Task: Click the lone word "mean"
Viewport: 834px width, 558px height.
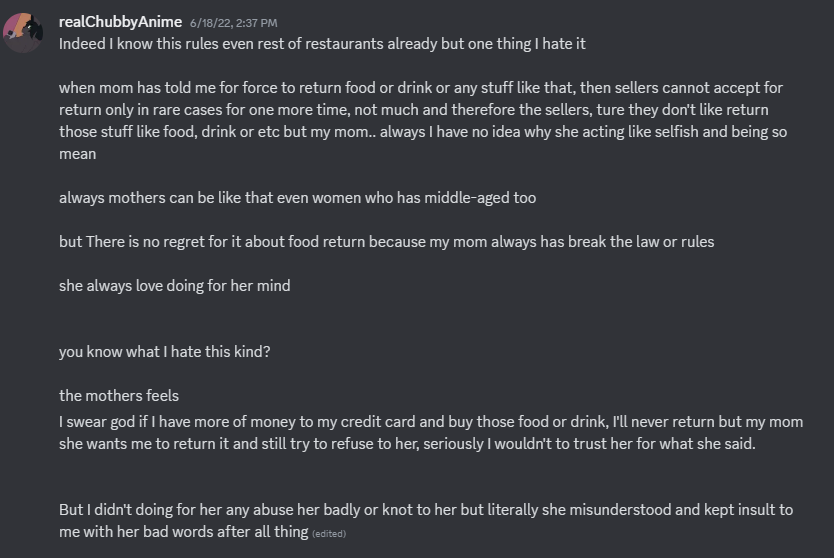Action: (x=77, y=154)
